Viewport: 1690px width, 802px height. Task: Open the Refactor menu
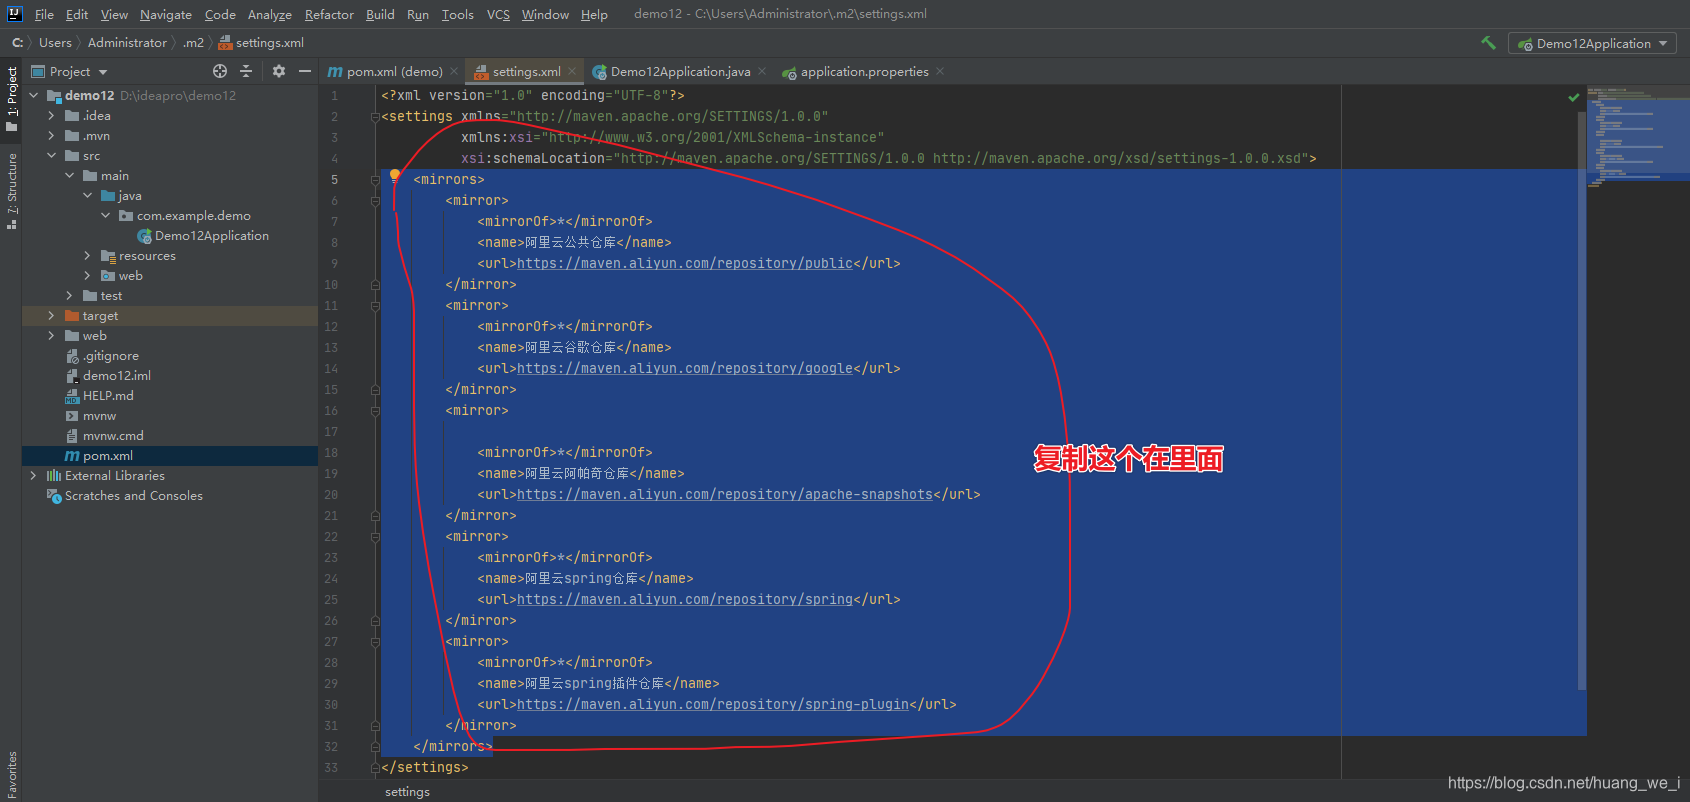coord(329,14)
